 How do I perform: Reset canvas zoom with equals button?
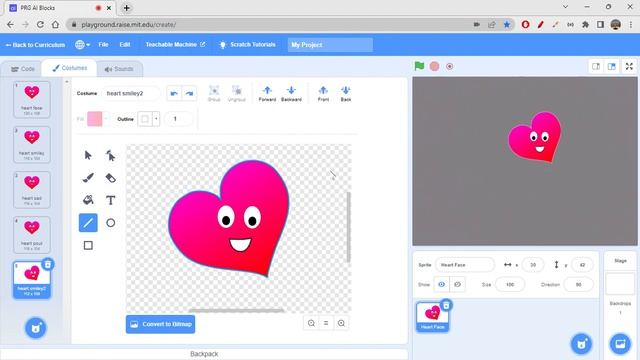(326, 323)
